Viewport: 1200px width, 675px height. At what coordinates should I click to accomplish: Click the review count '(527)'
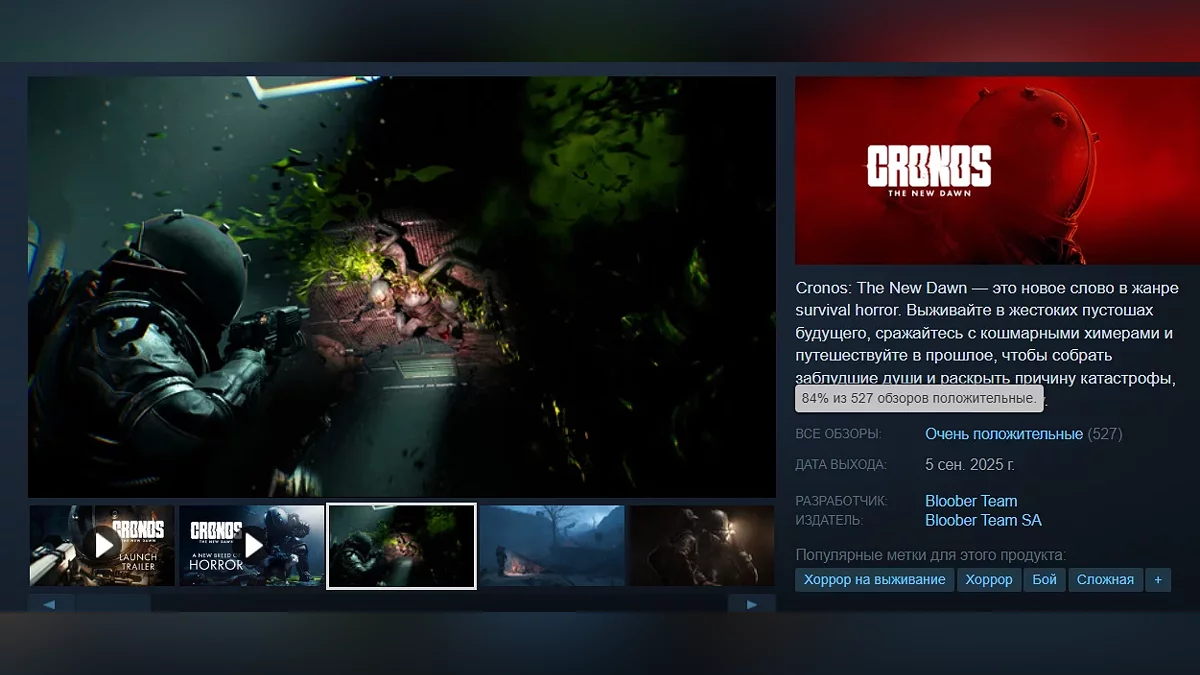coord(1105,434)
